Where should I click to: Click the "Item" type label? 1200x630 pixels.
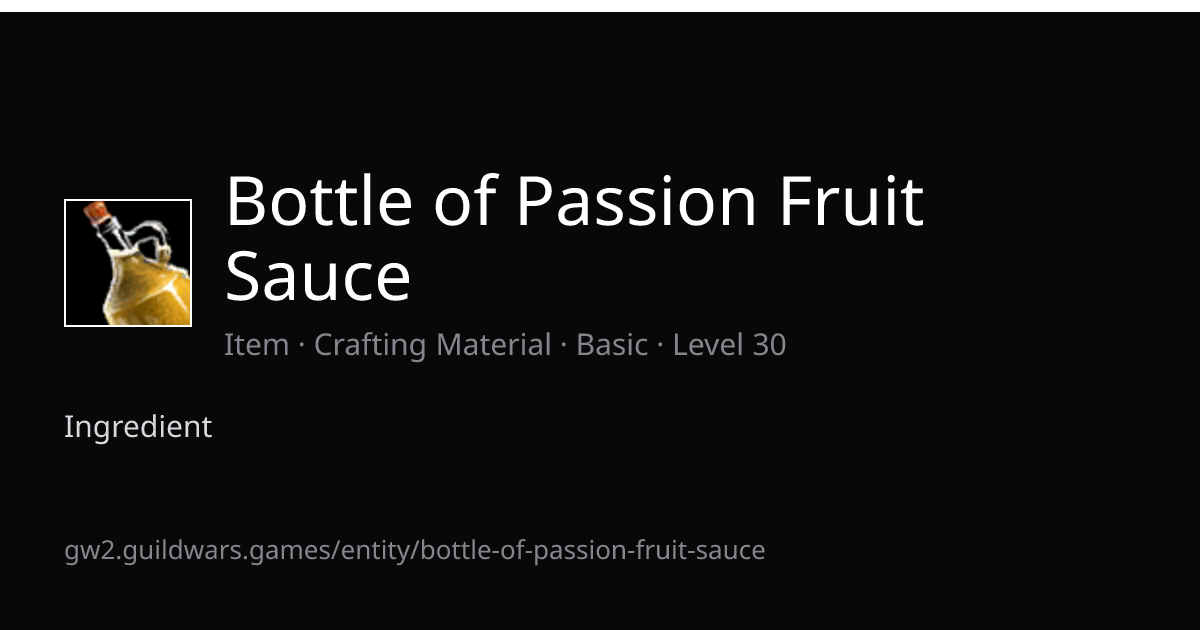(256, 345)
